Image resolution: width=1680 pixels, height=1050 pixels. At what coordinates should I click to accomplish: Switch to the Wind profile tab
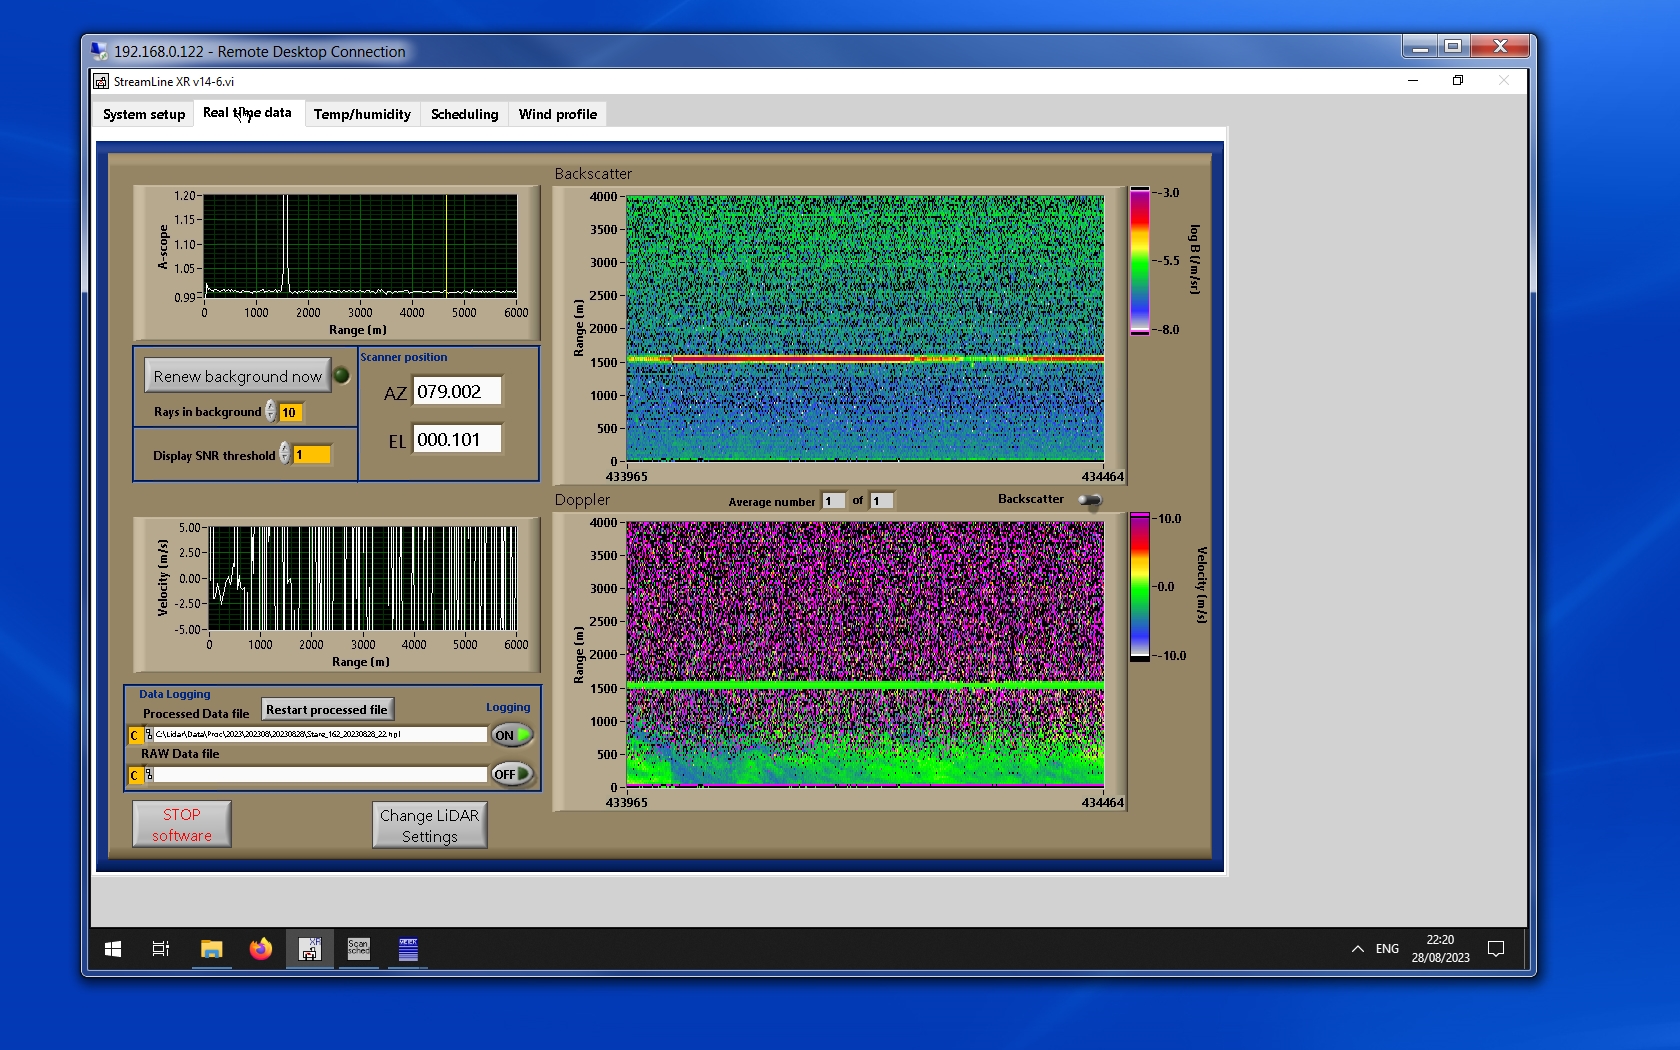(x=557, y=114)
